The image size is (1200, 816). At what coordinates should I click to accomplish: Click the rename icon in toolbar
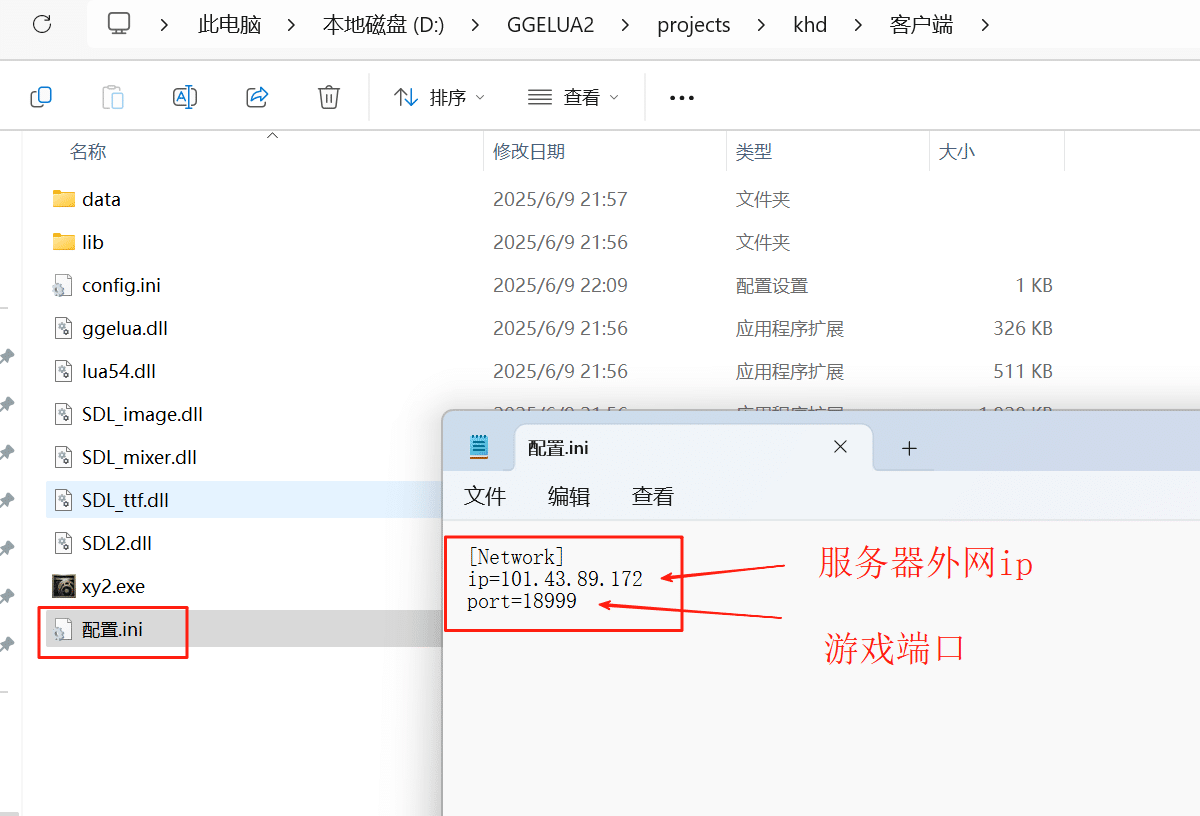[x=185, y=97]
